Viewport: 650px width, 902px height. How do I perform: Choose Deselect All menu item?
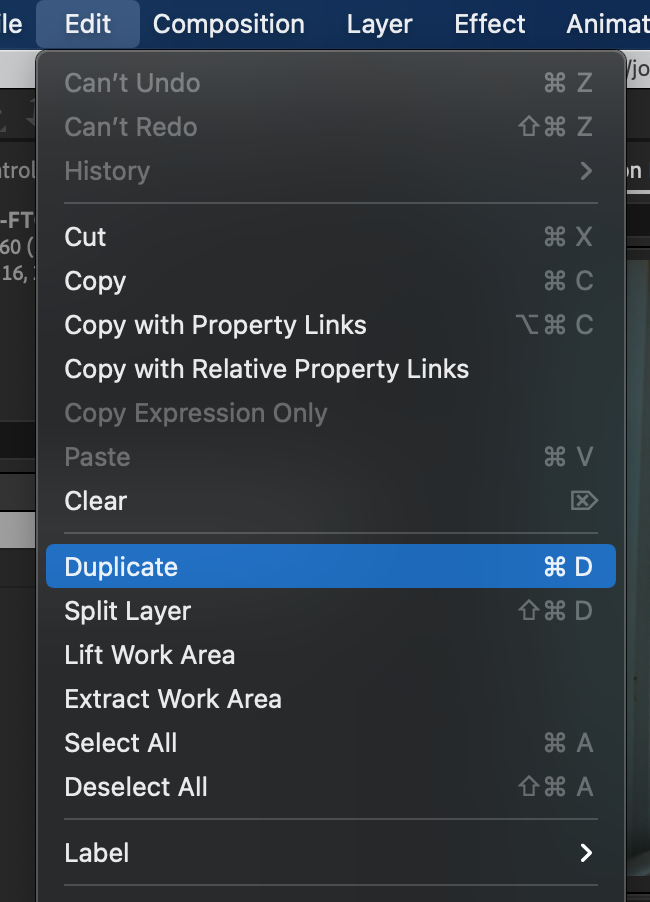[331, 787]
